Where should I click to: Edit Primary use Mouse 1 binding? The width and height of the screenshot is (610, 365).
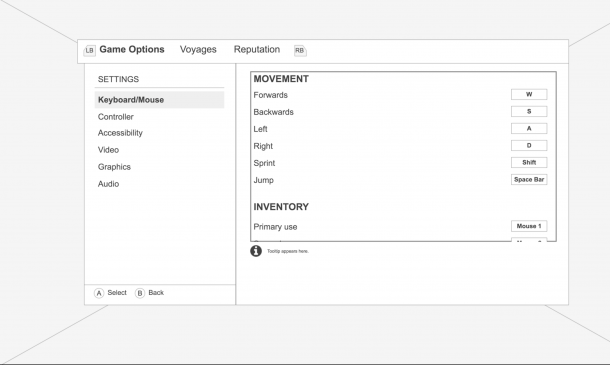[529, 226]
